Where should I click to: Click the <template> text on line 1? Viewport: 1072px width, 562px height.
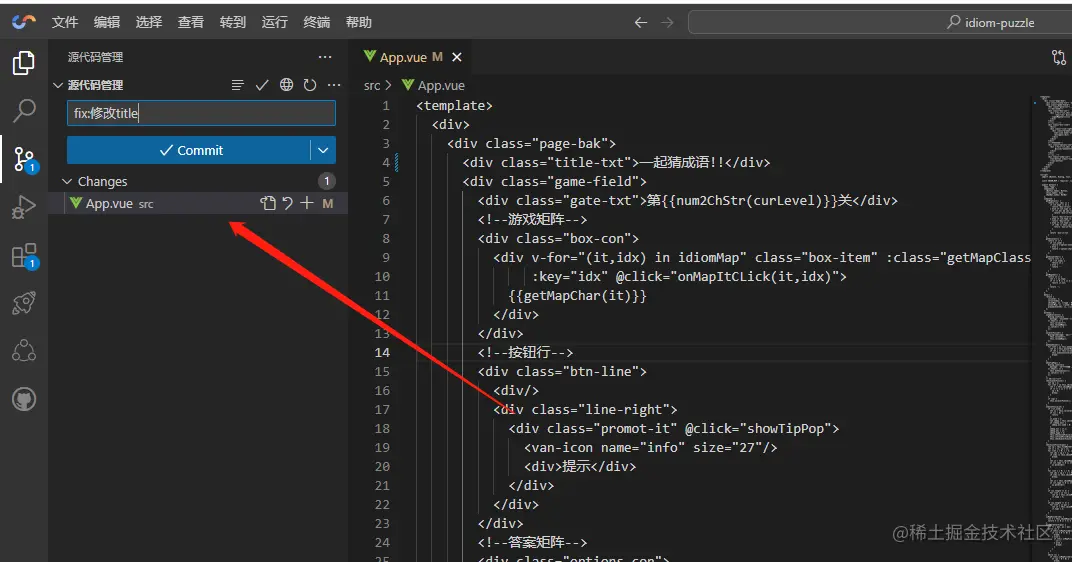tap(454, 105)
